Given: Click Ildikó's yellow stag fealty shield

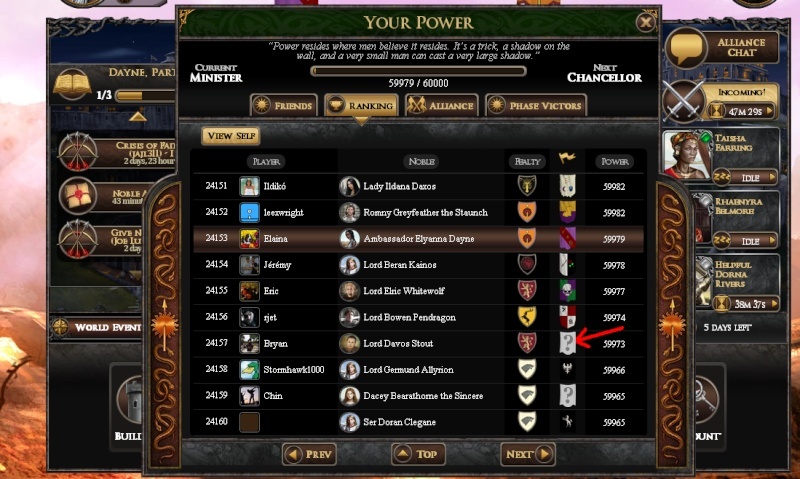Looking at the screenshot, I should point(527,186).
